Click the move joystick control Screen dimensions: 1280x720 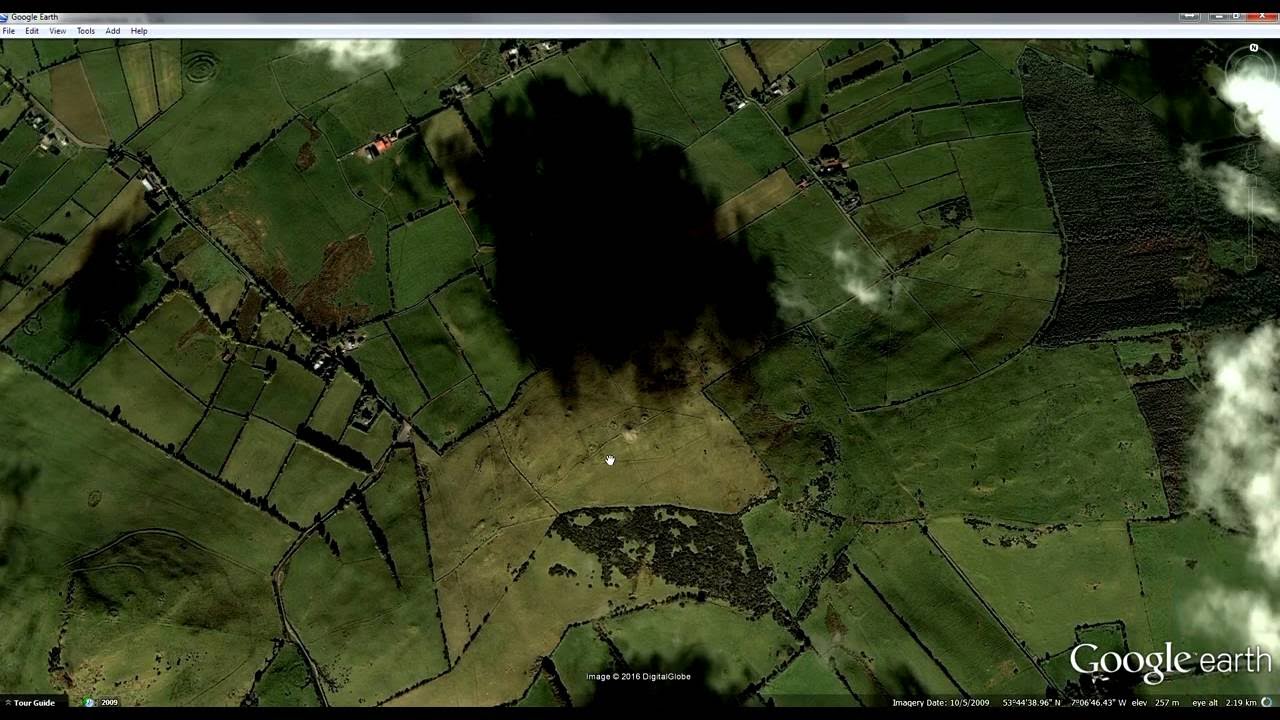(1250, 120)
